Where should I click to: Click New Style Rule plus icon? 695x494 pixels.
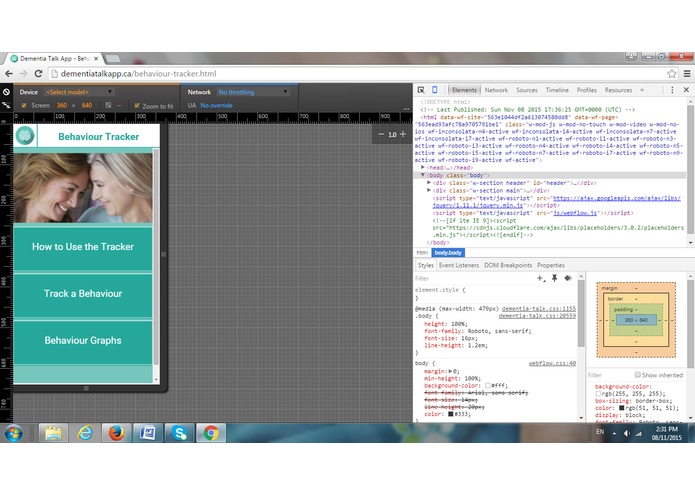click(541, 278)
